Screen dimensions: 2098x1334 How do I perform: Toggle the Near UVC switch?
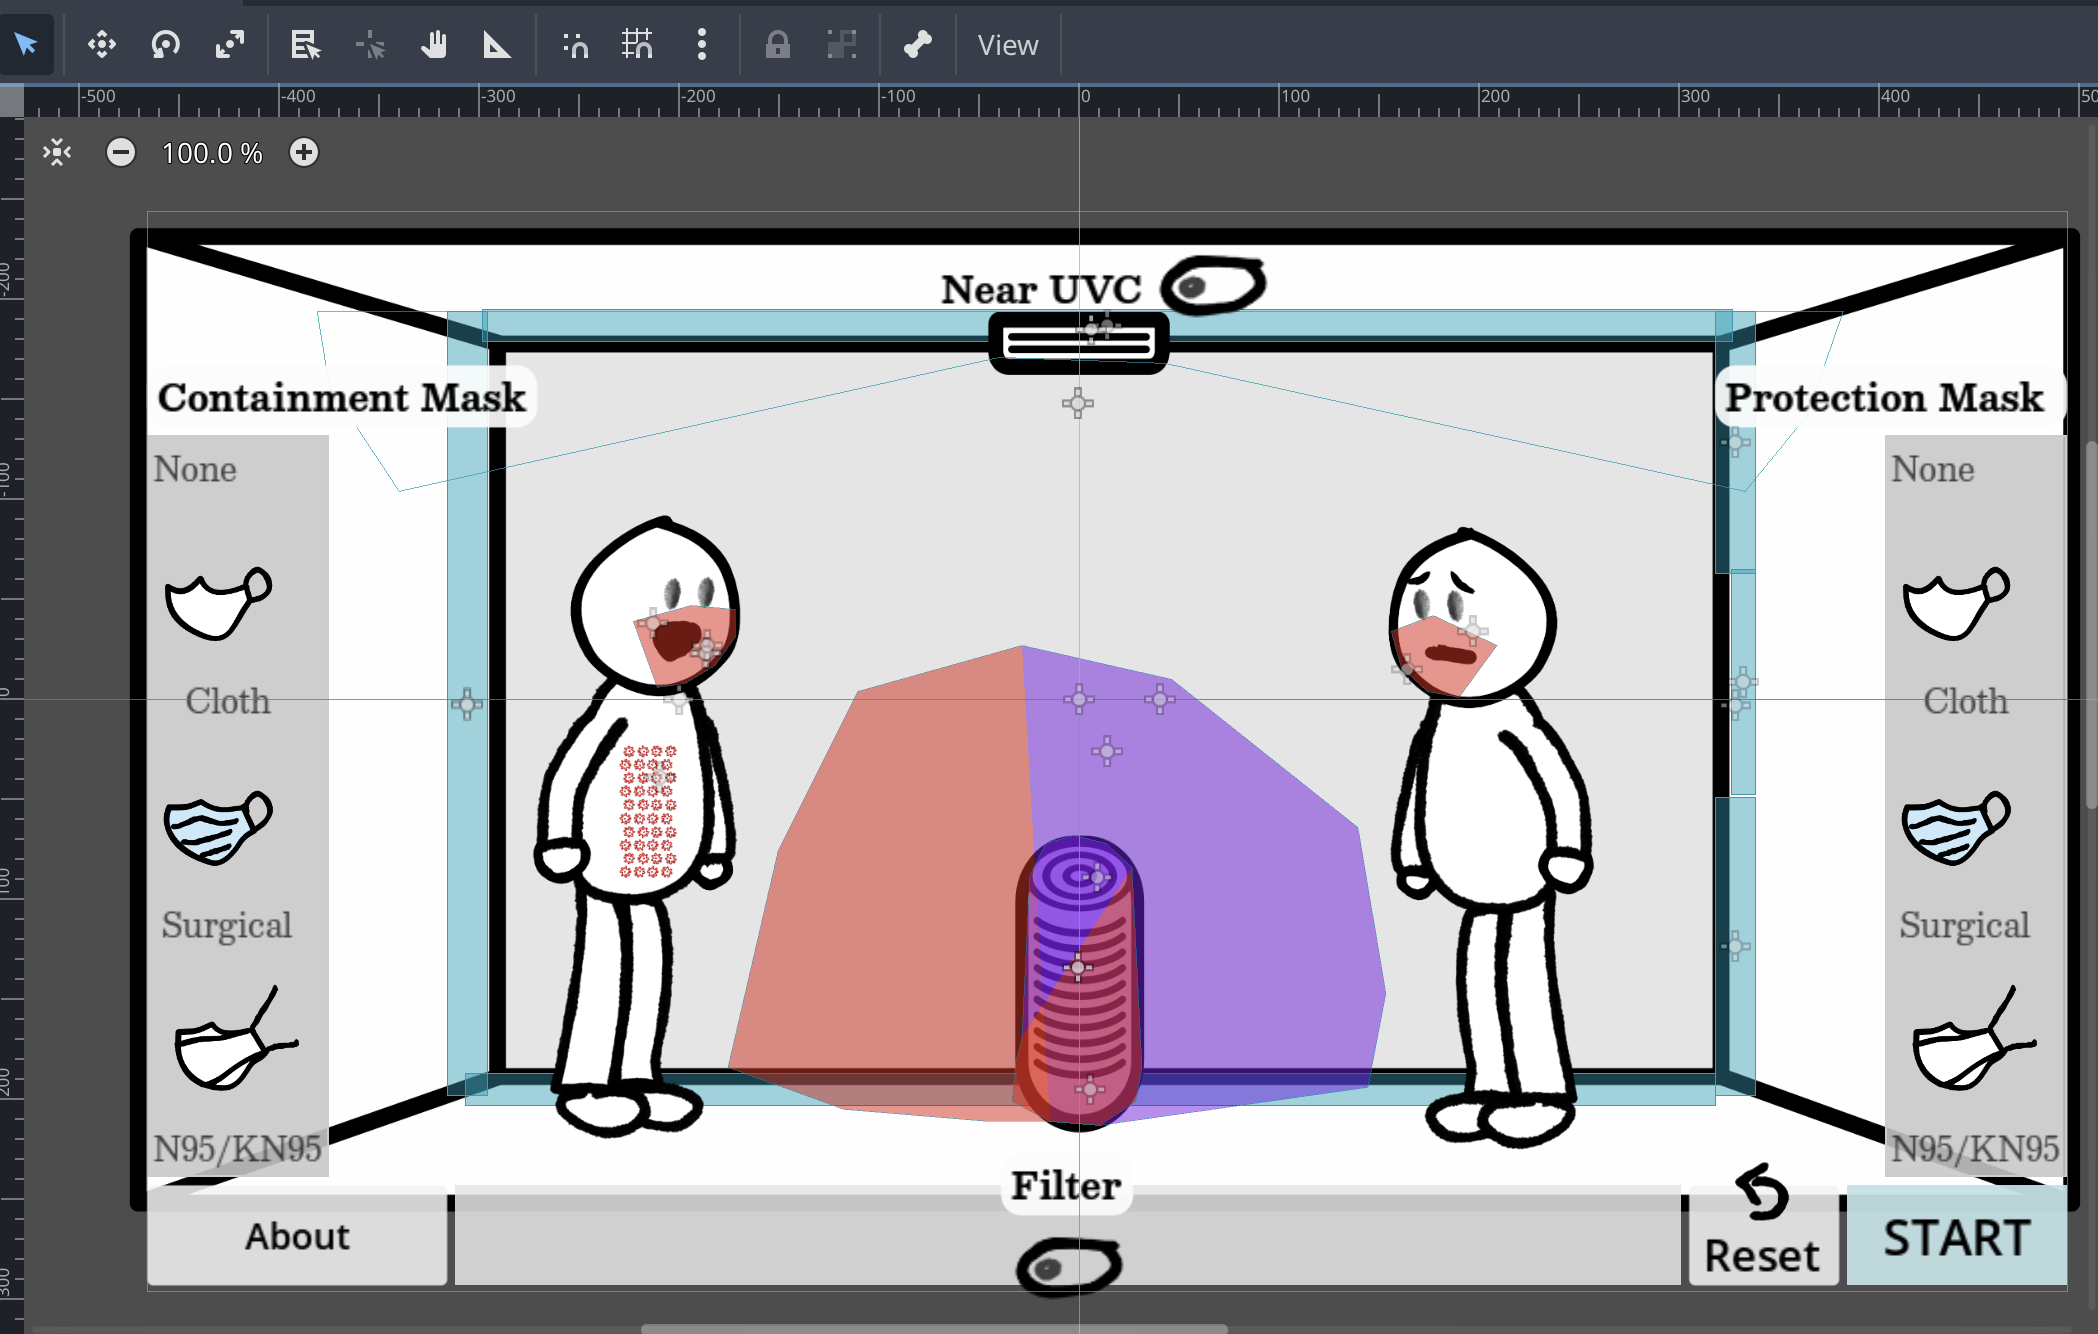[1213, 286]
